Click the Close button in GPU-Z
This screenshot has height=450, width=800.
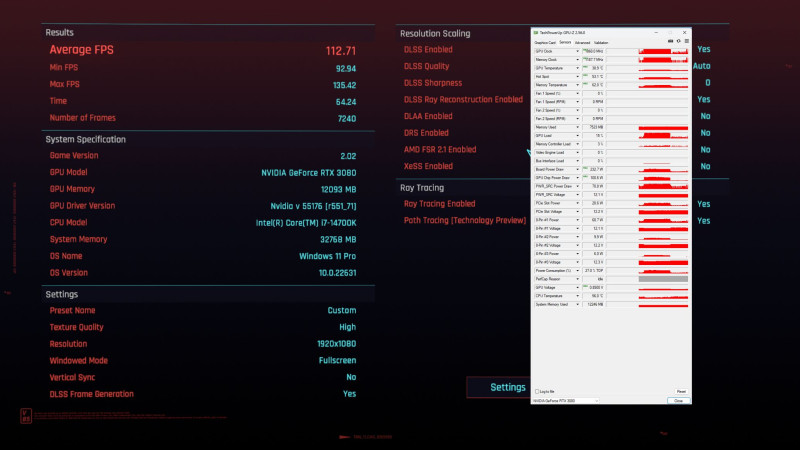tap(679, 401)
